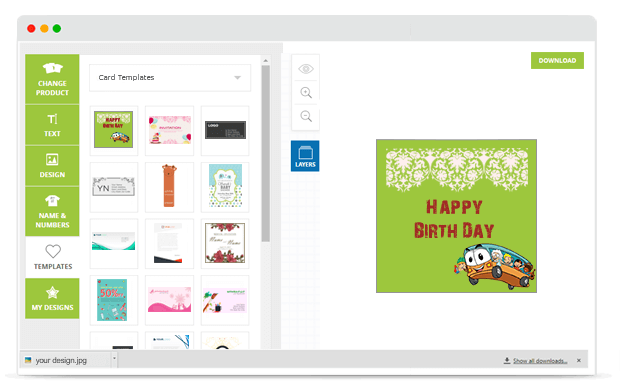The width and height of the screenshot is (620, 391).
Task: Choose the light pink art supplies card template
Action: click(225, 300)
